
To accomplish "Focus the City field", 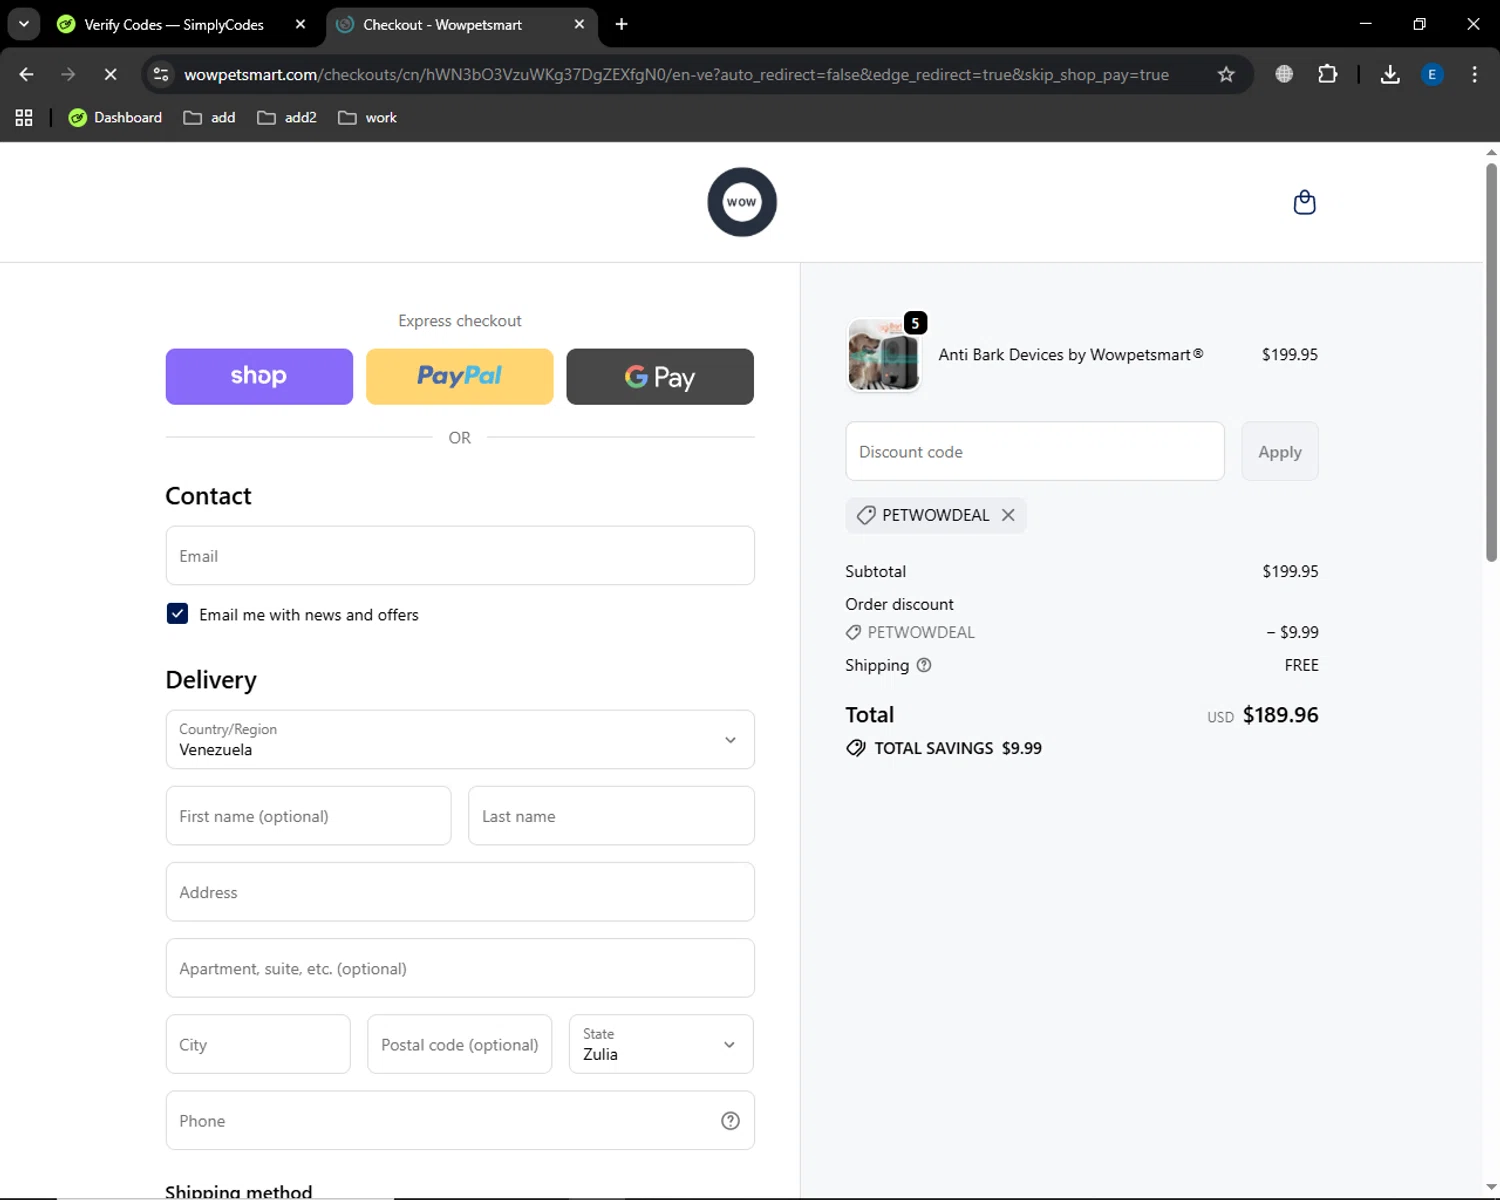I will click(x=258, y=1044).
